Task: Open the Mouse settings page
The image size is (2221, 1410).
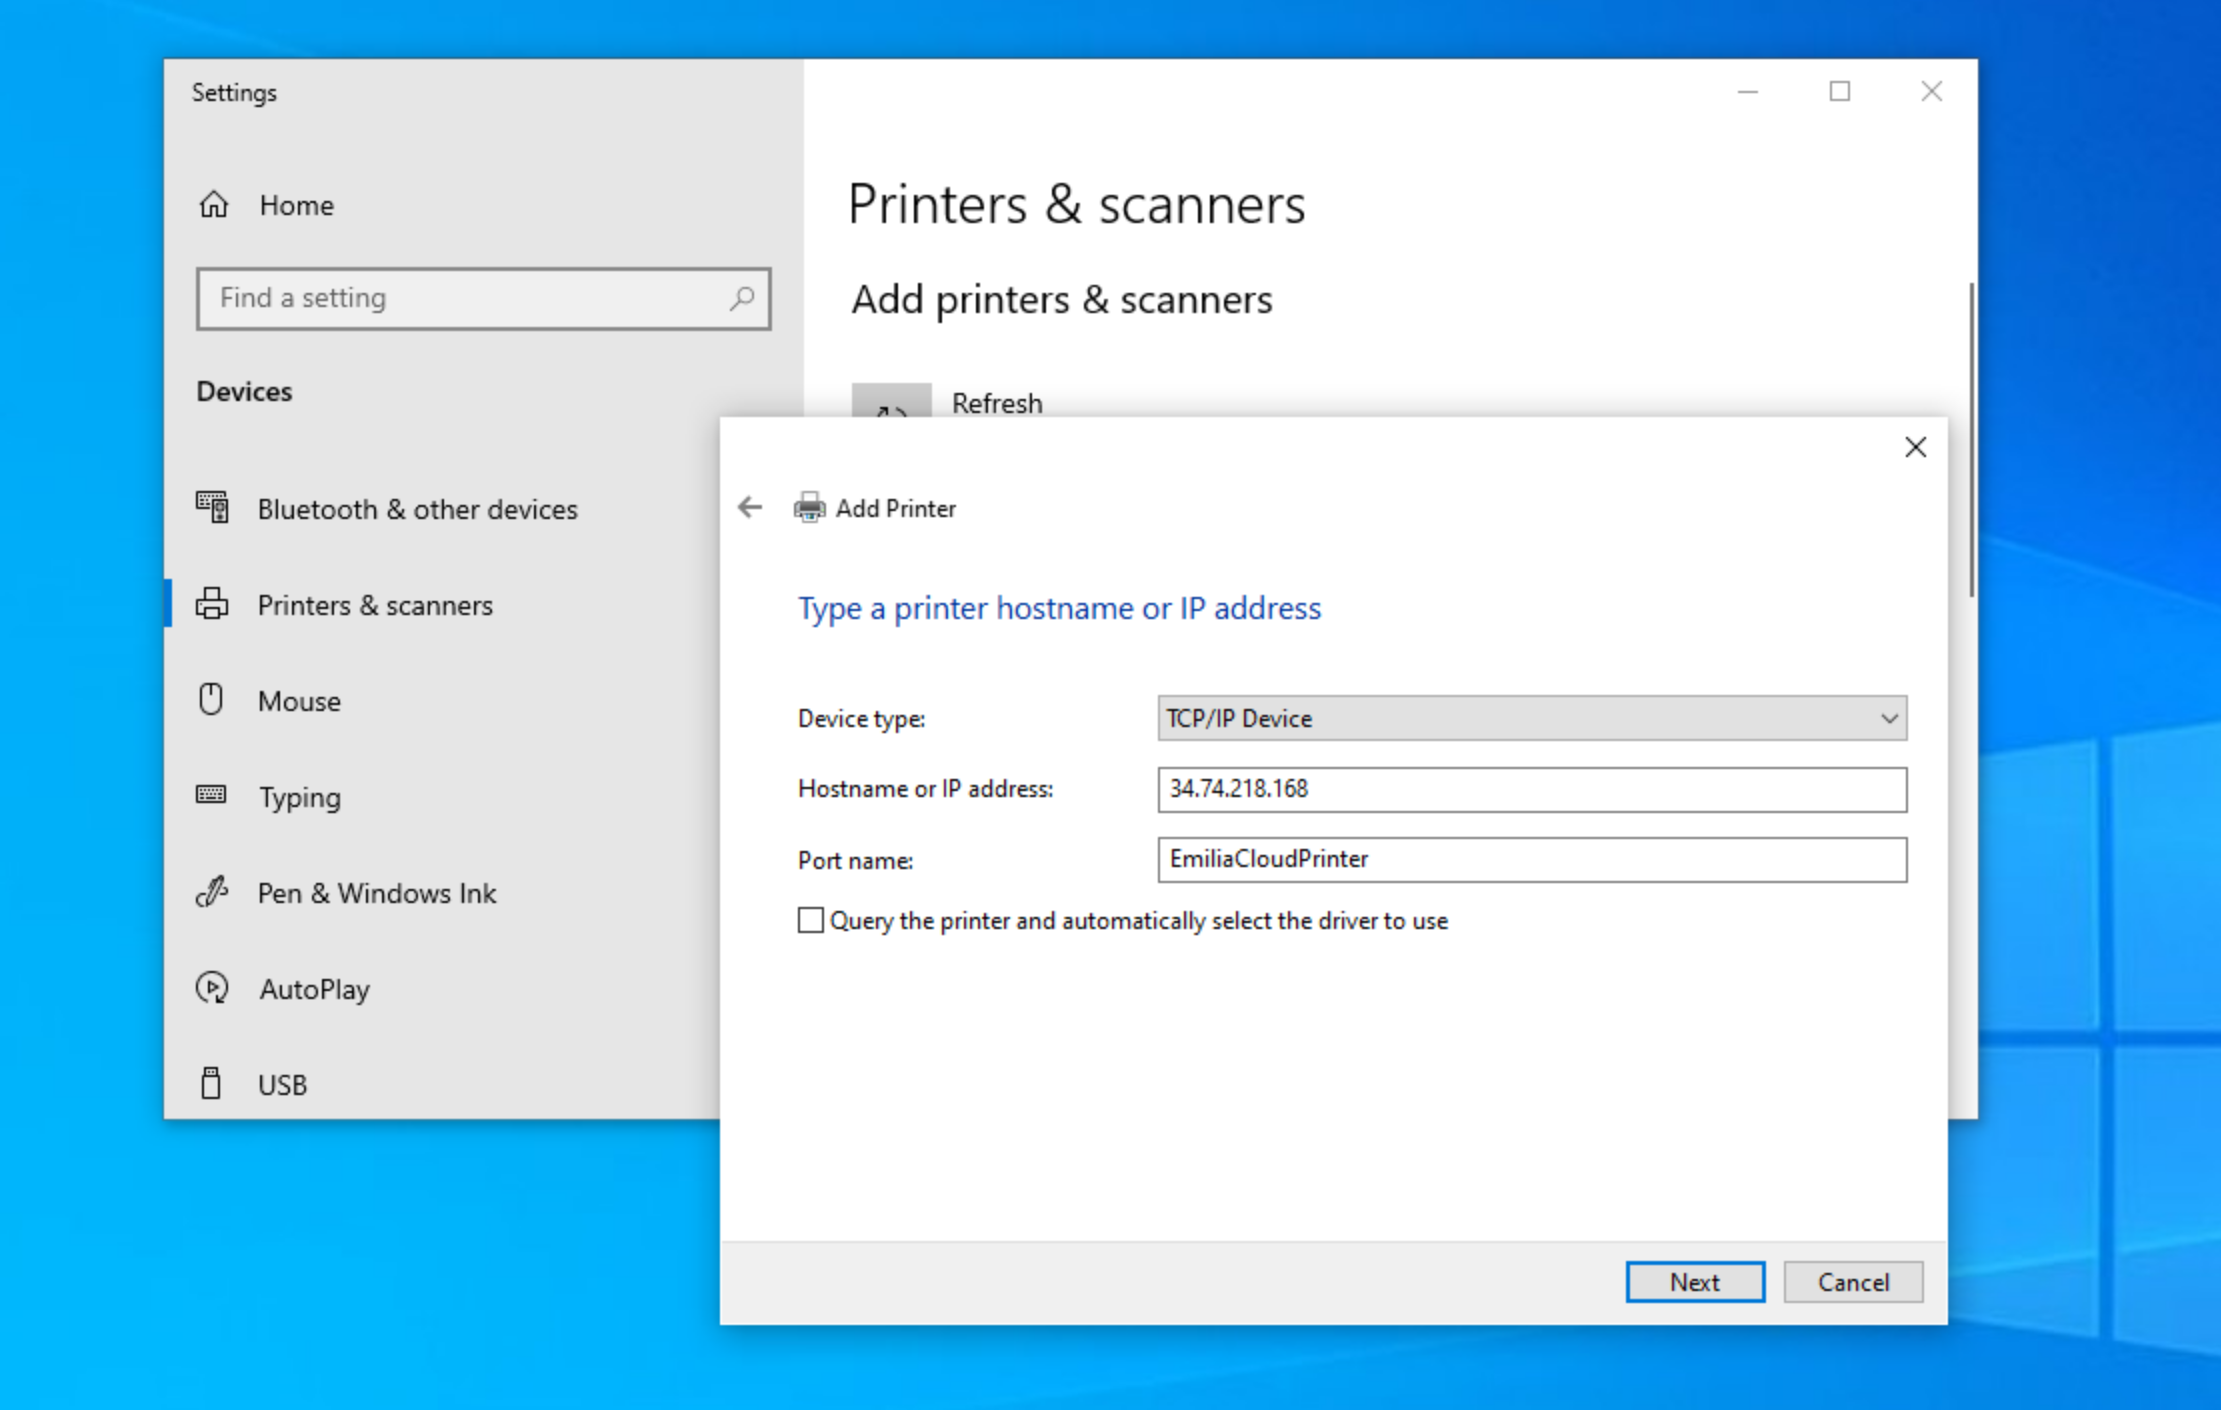Action: click(299, 701)
